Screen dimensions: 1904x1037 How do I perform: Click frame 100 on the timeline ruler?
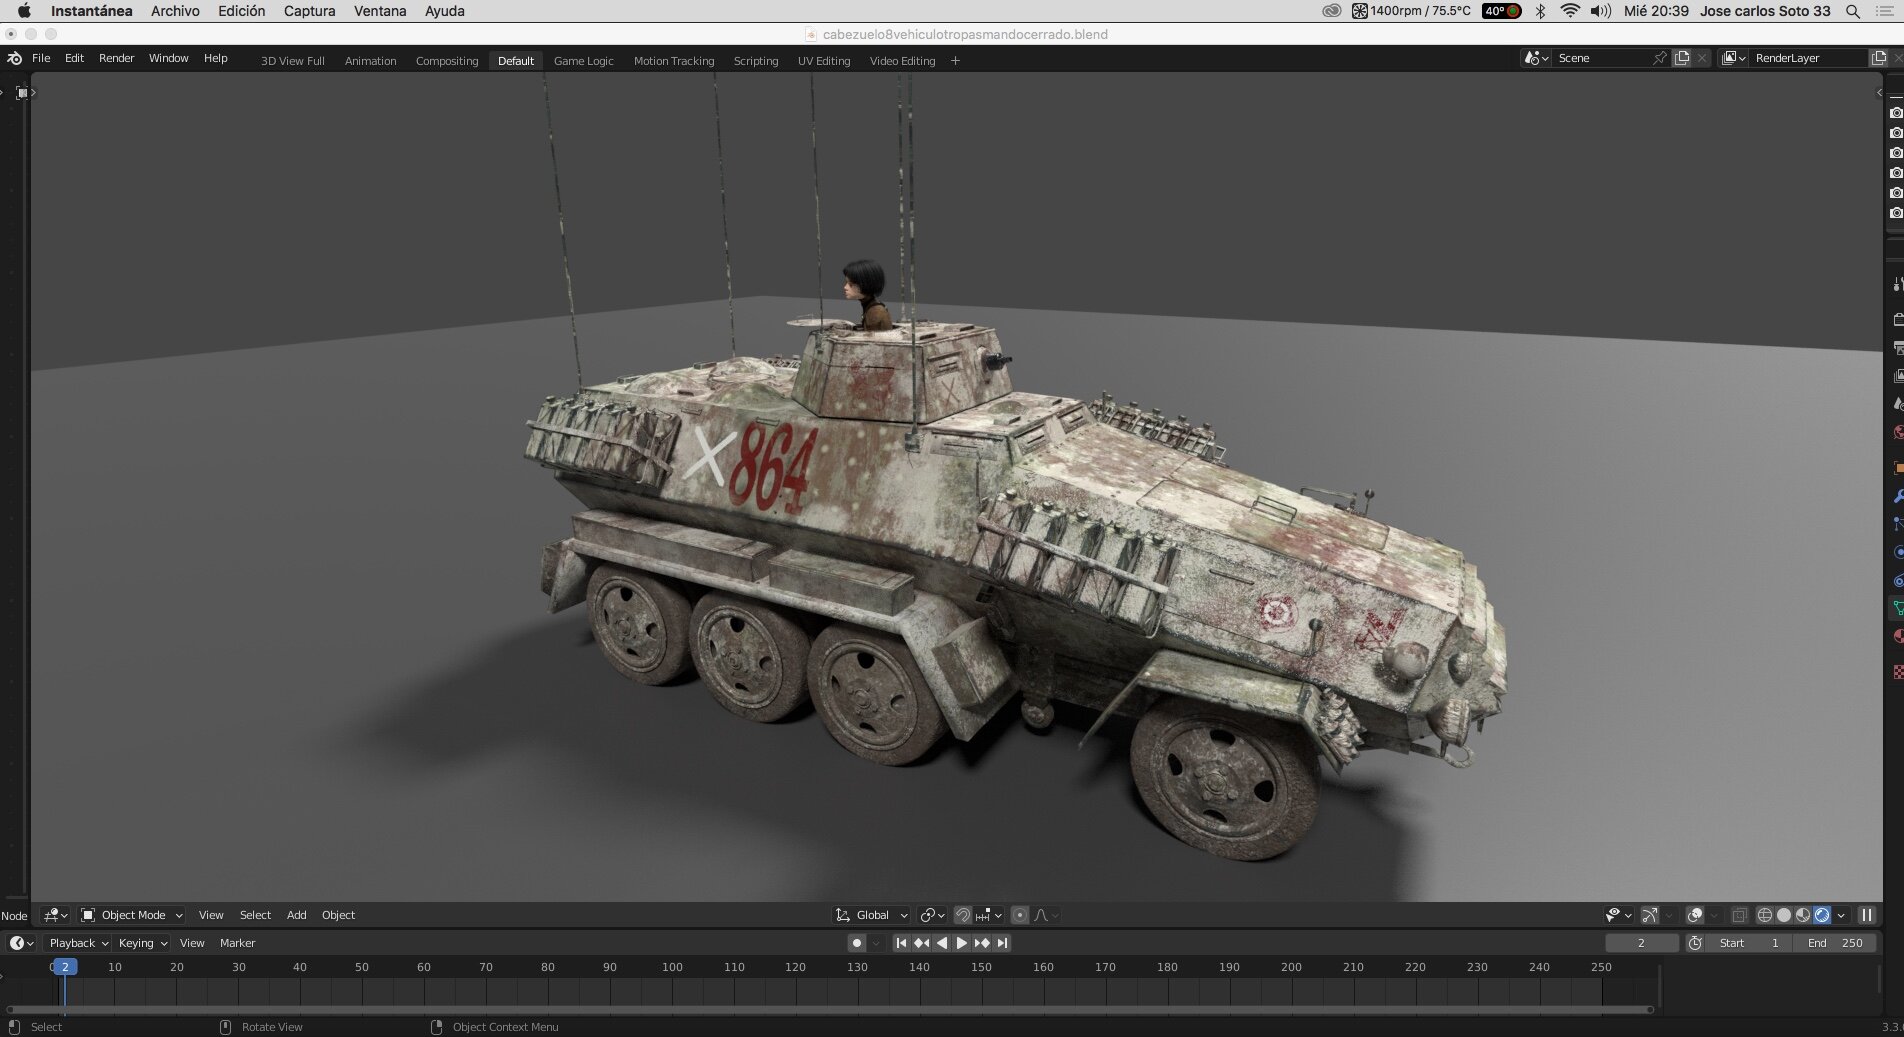coord(672,967)
